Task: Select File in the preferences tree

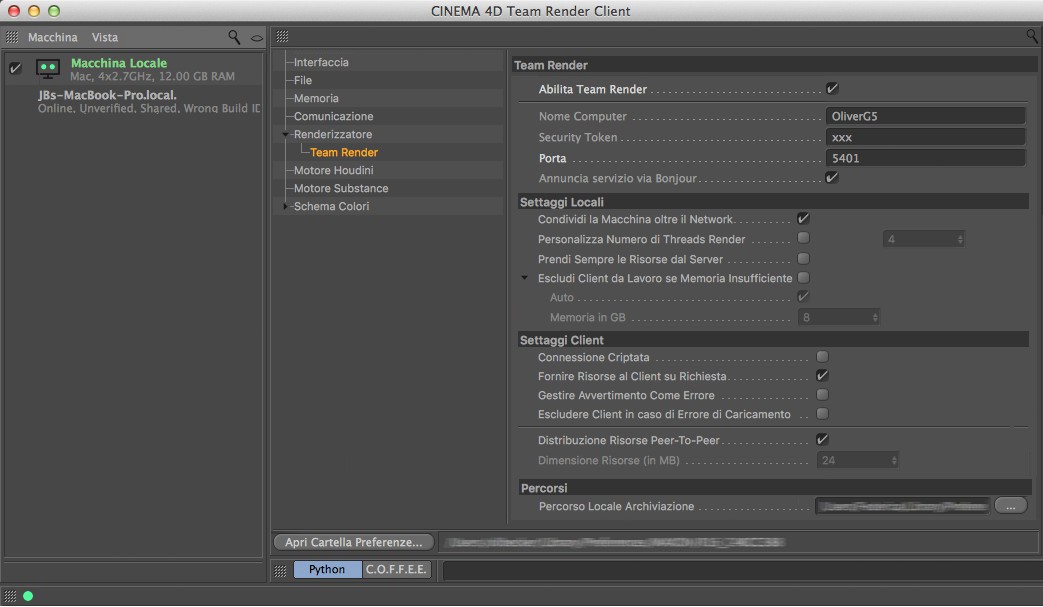Action: [303, 80]
